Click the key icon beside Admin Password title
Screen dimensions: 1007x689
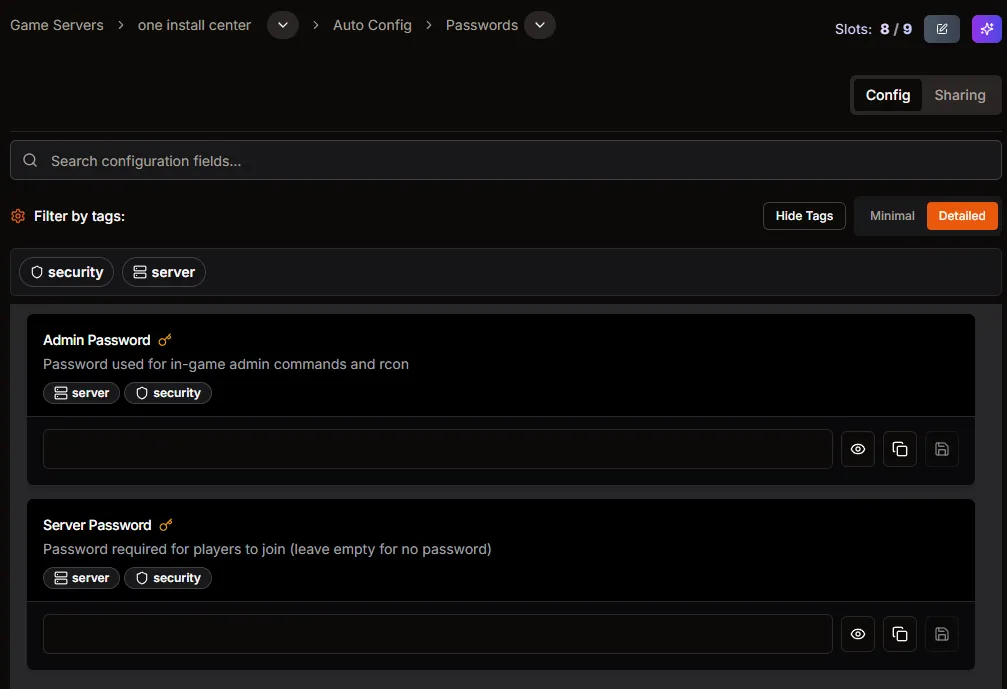click(165, 339)
